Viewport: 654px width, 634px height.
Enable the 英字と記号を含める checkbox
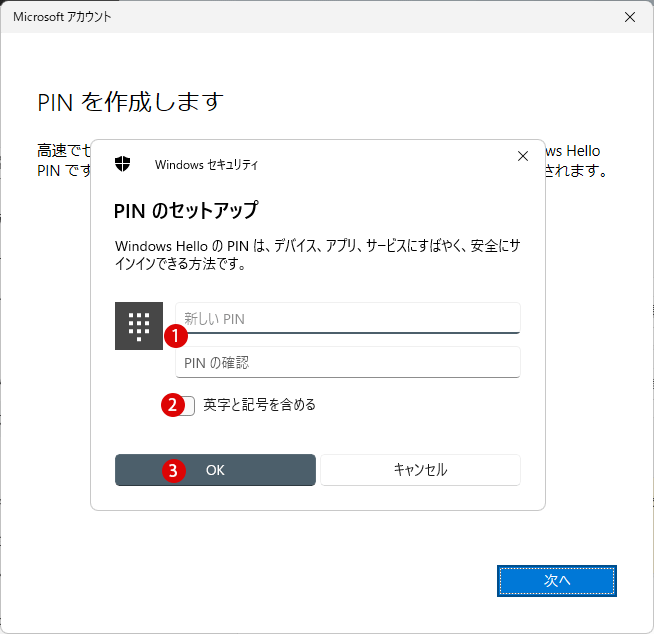186,405
